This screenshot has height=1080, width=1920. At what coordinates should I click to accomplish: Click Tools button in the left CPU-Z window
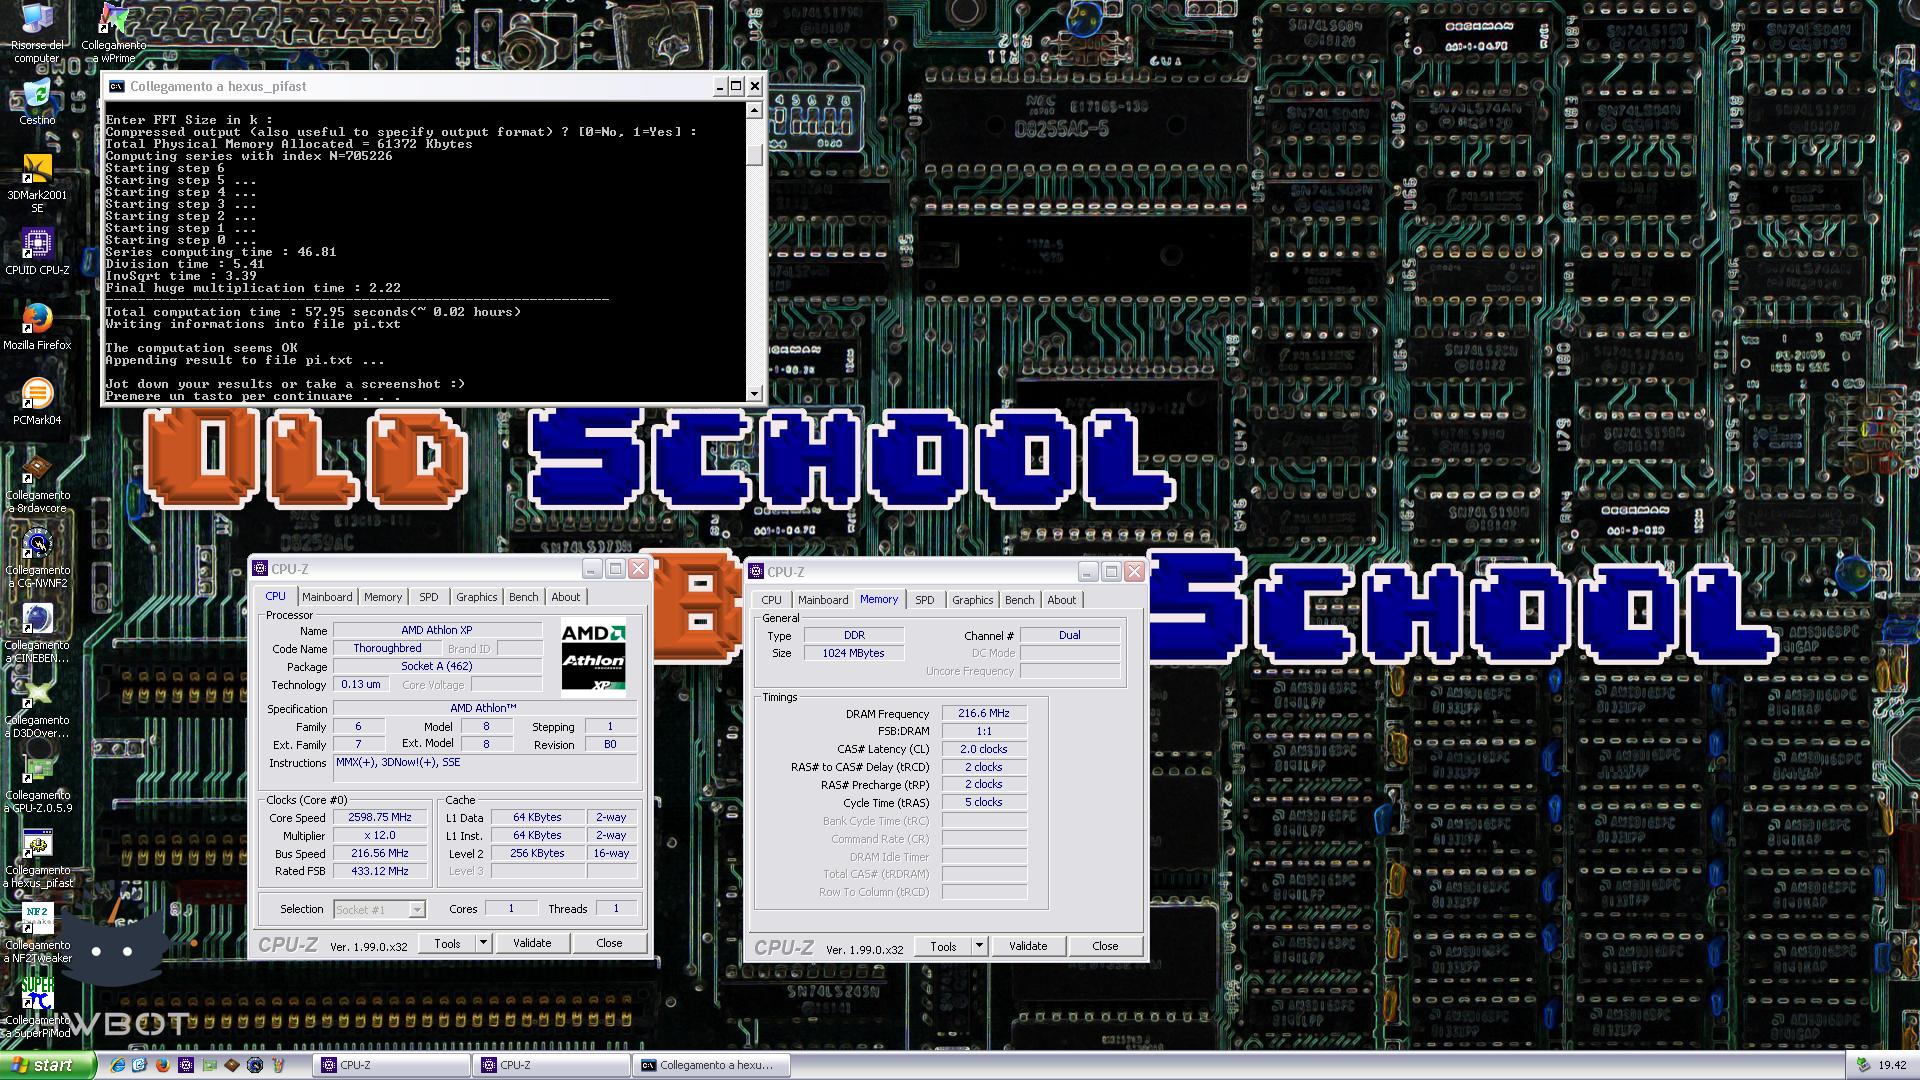[447, 943]
